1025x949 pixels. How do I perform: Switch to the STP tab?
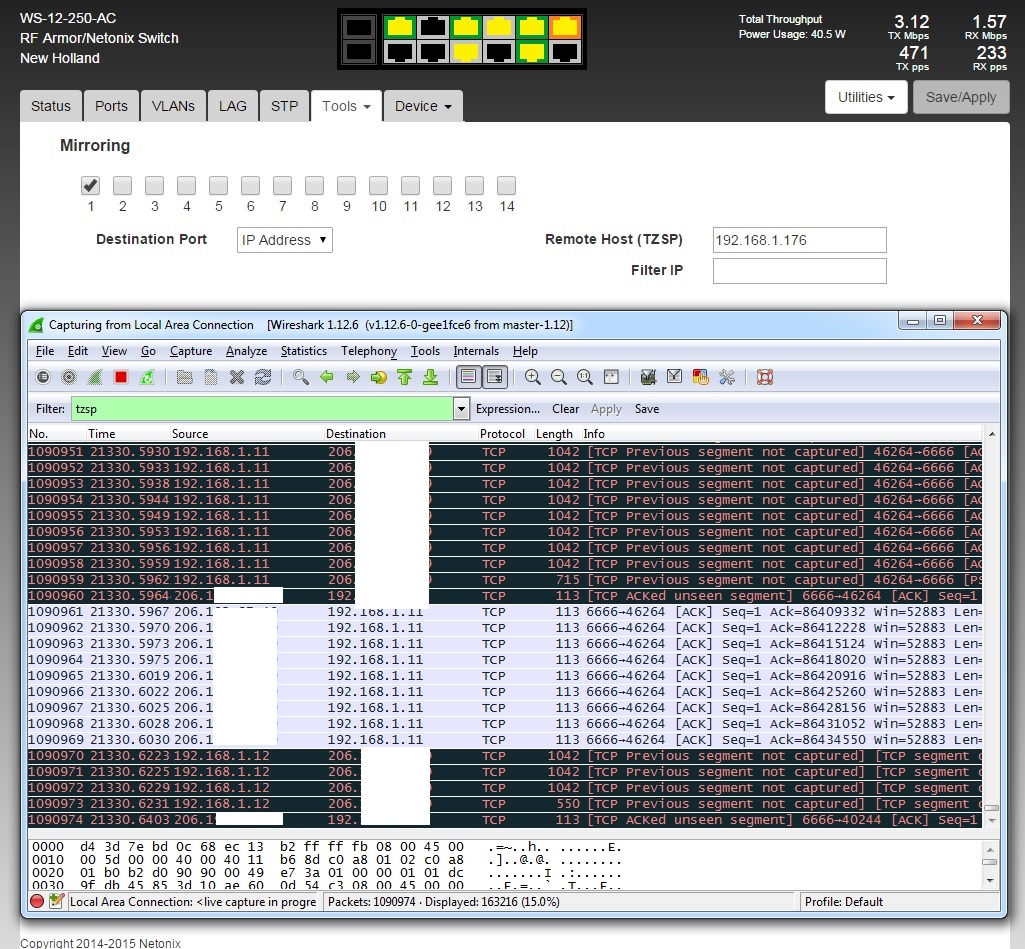tap(284, 106)
